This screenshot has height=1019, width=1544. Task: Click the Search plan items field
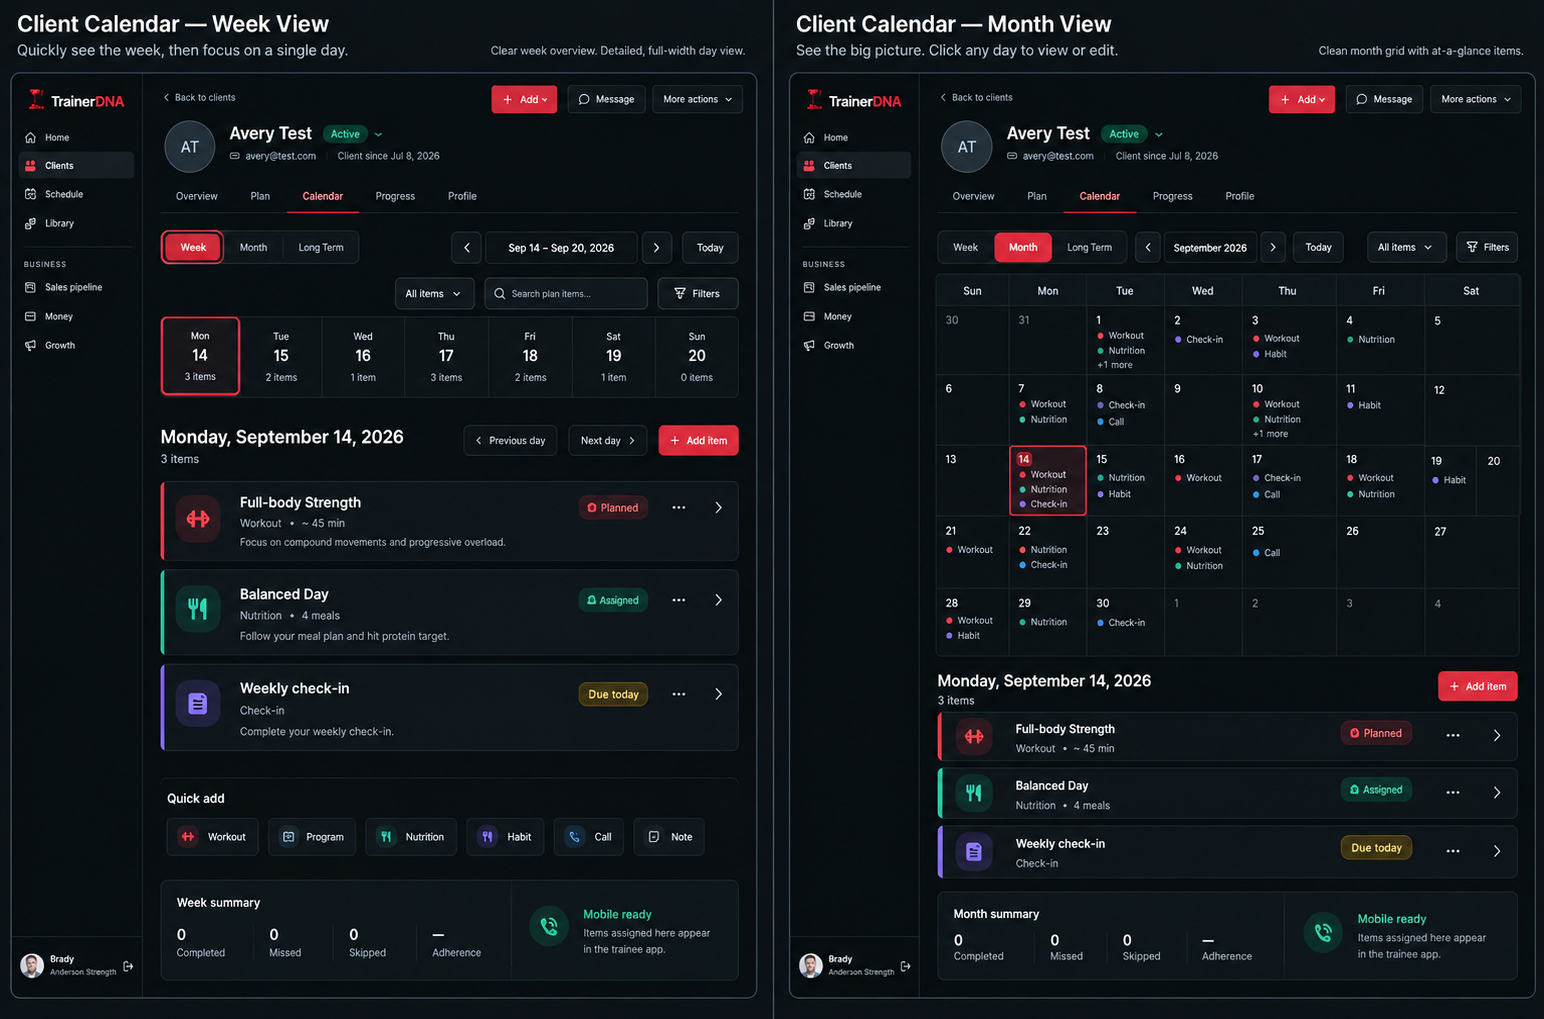pos(567,293)
